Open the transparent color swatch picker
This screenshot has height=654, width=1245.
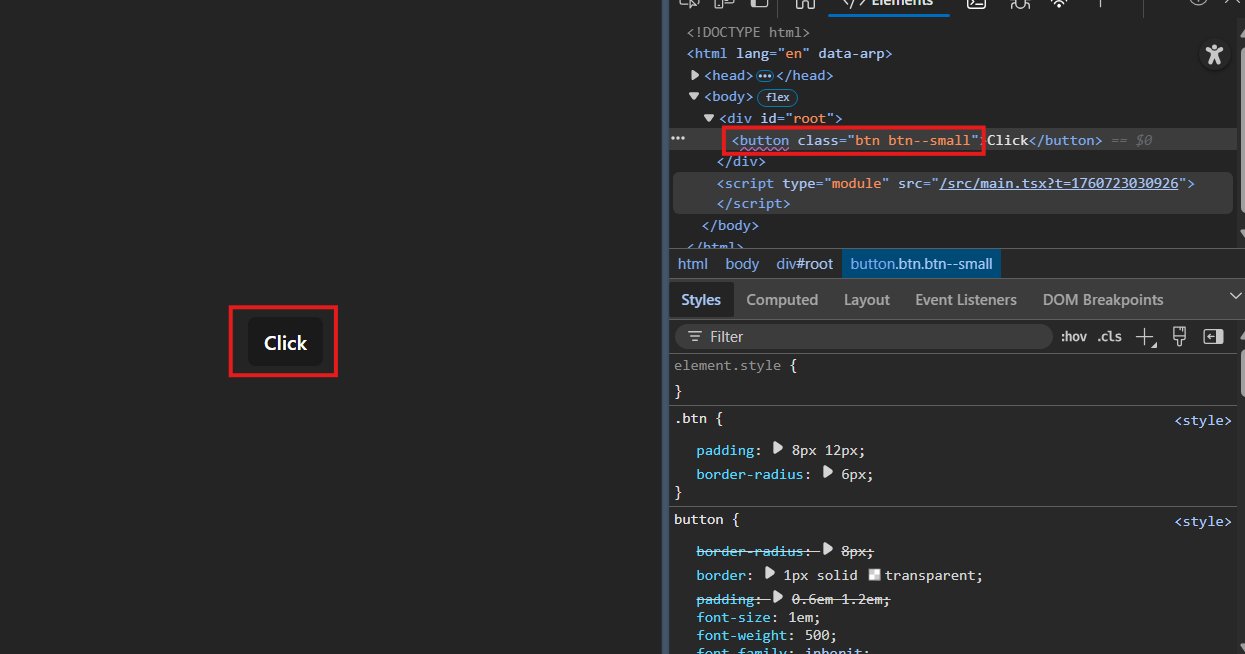tap(874, 575)
